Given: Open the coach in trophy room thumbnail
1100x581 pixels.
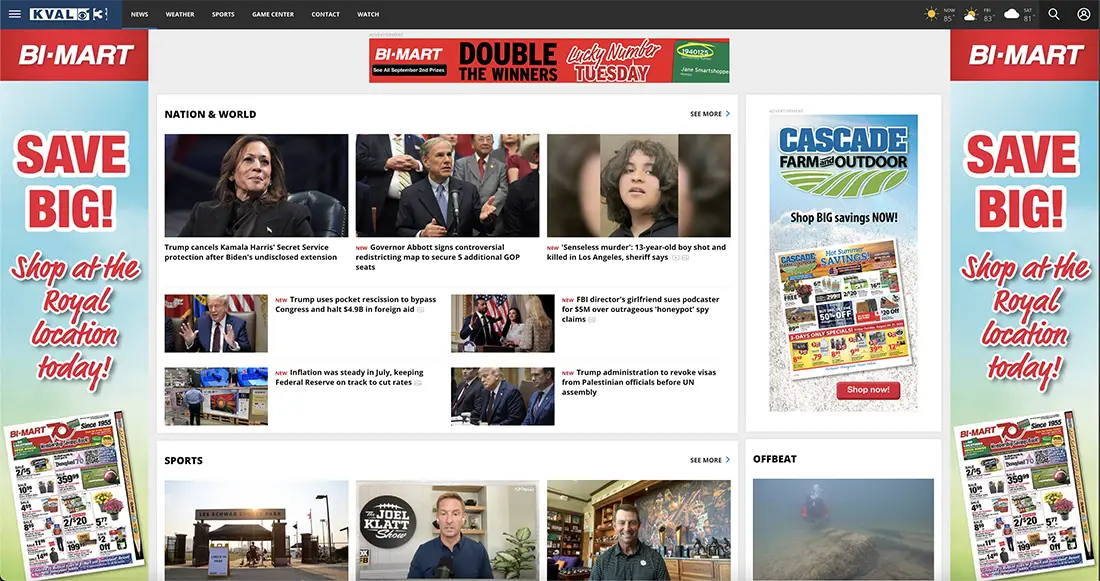Looking at the screenshot, I should click(638, 530).
